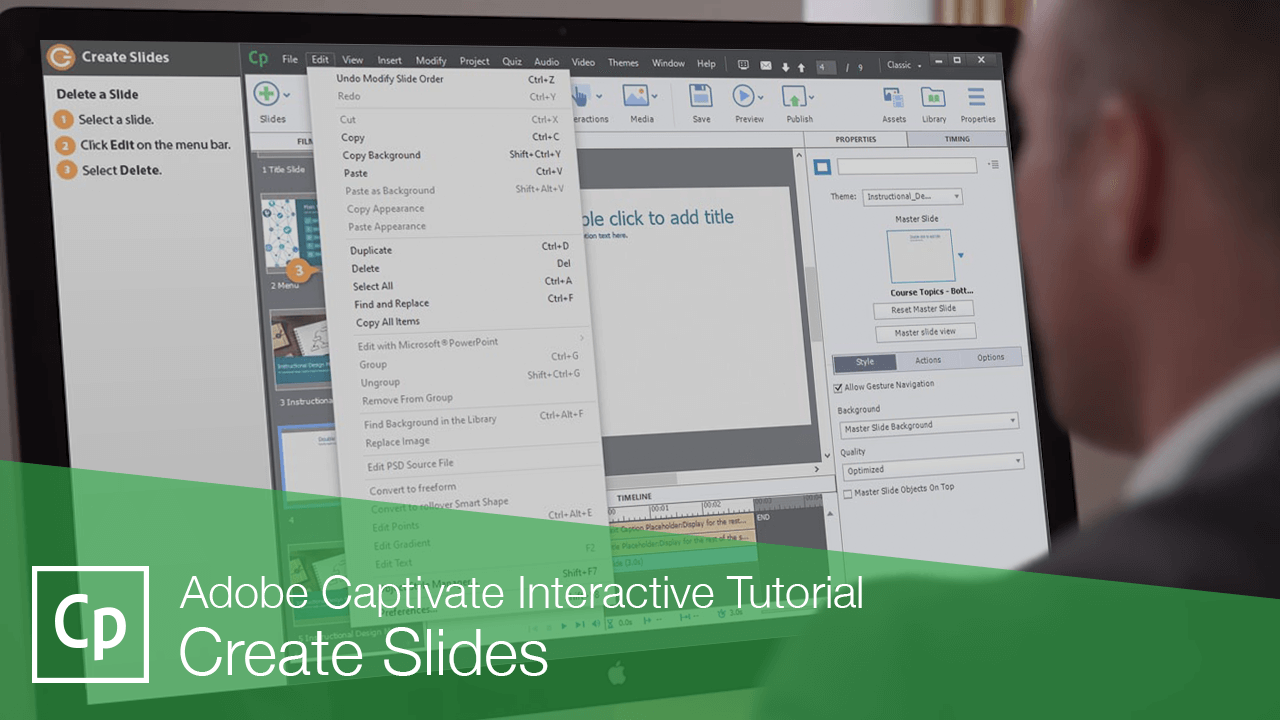Screen dimensions: 1280x720
Task: Open the Modify menu
Action: pyautogui.click(x=431, y=61)
